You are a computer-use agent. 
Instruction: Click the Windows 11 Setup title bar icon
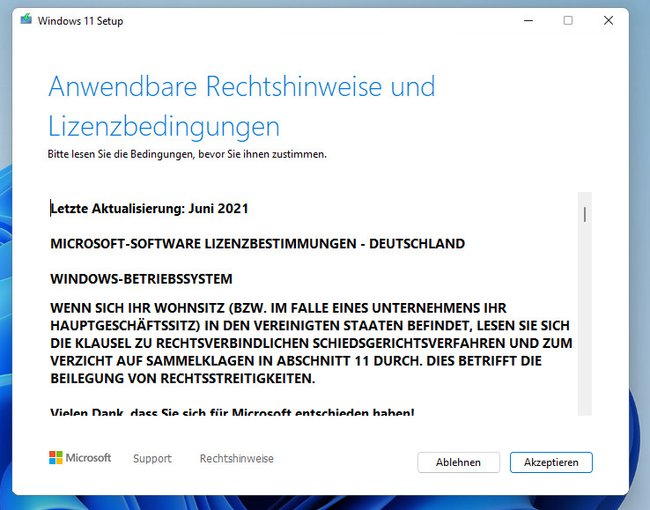click(x=26, y=19)
